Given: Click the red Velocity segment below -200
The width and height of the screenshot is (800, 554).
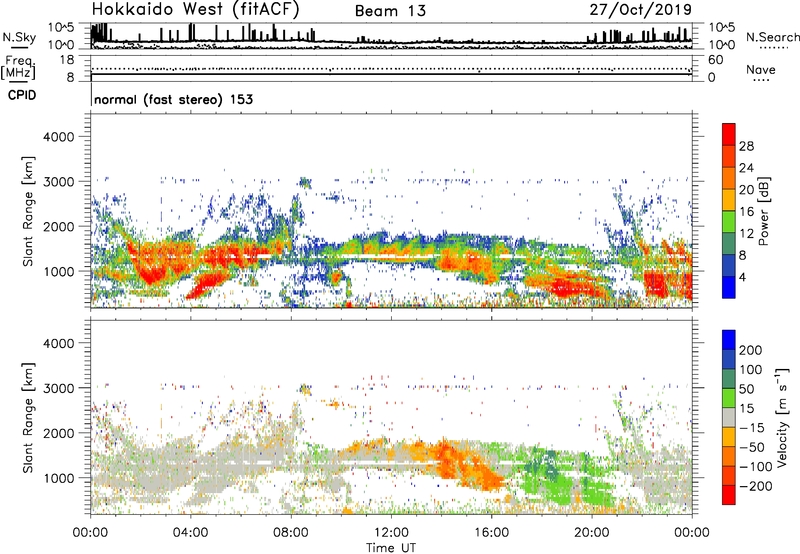Looking at the screenshot, I should pyautogui.click(x=729, y=495).
